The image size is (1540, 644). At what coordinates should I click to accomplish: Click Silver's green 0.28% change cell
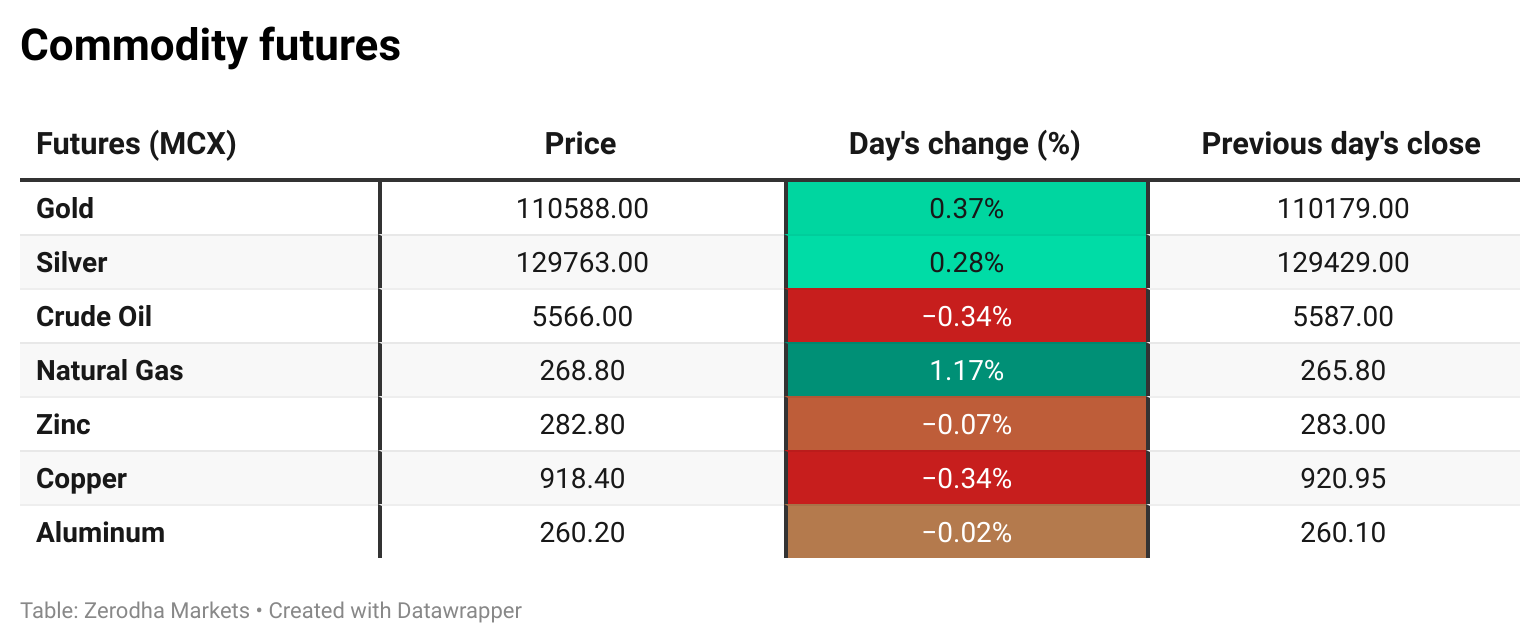coord(966,263)
